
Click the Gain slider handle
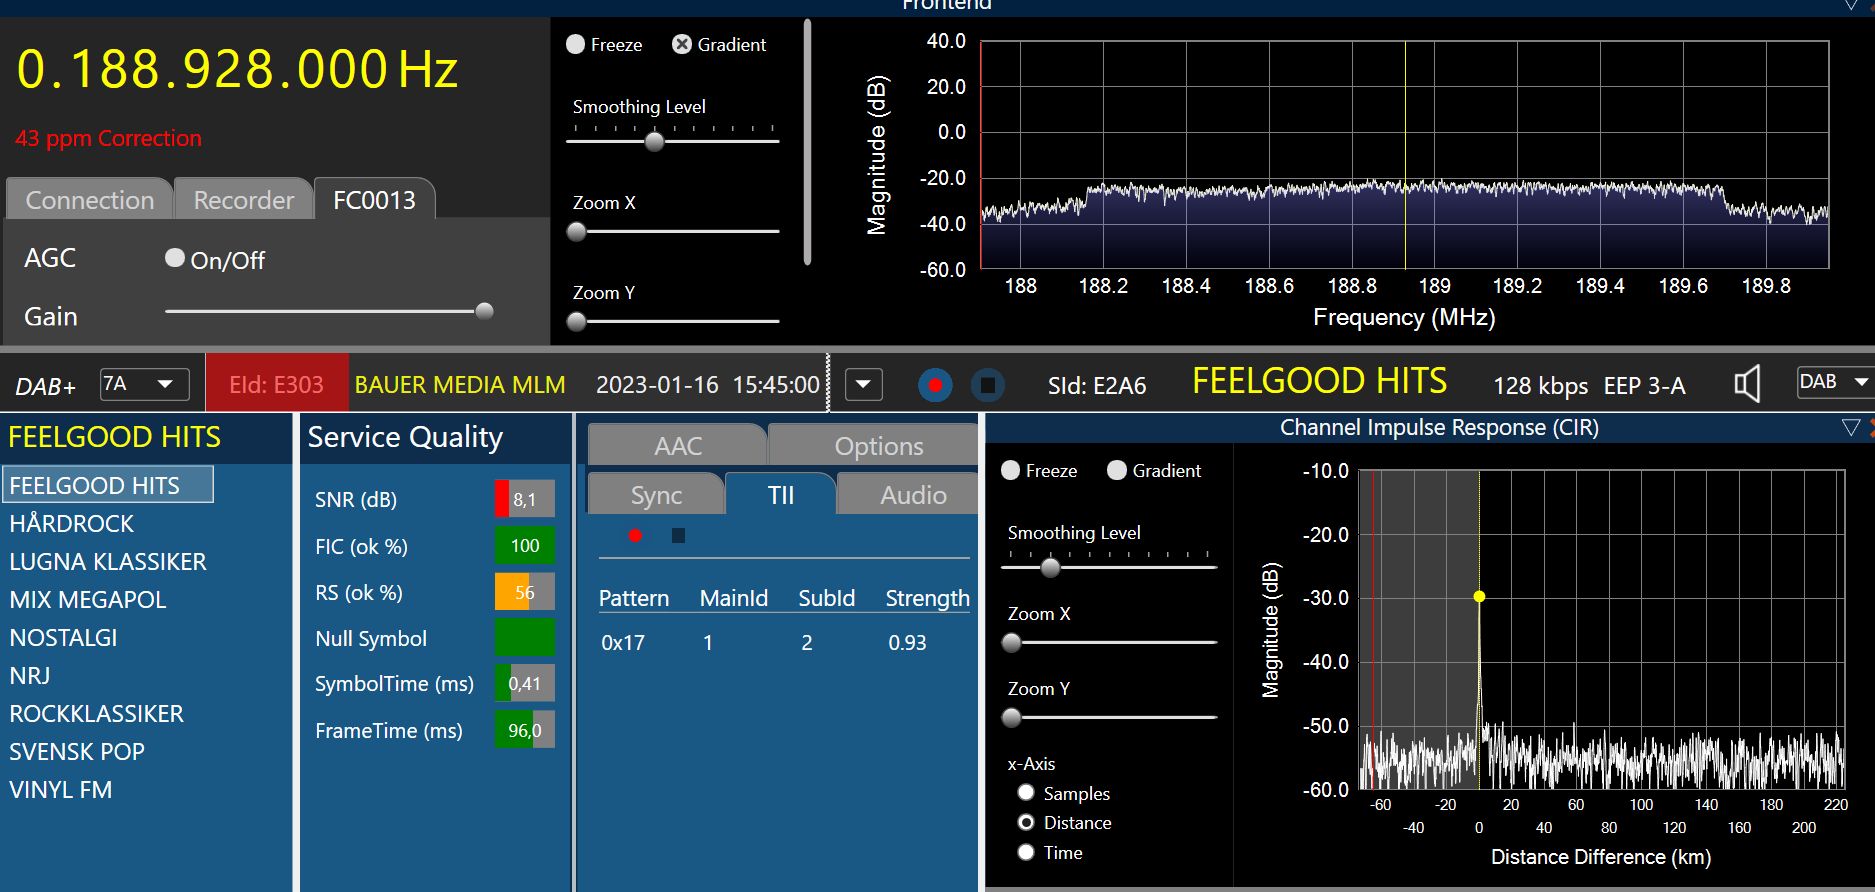click(484, 311)
